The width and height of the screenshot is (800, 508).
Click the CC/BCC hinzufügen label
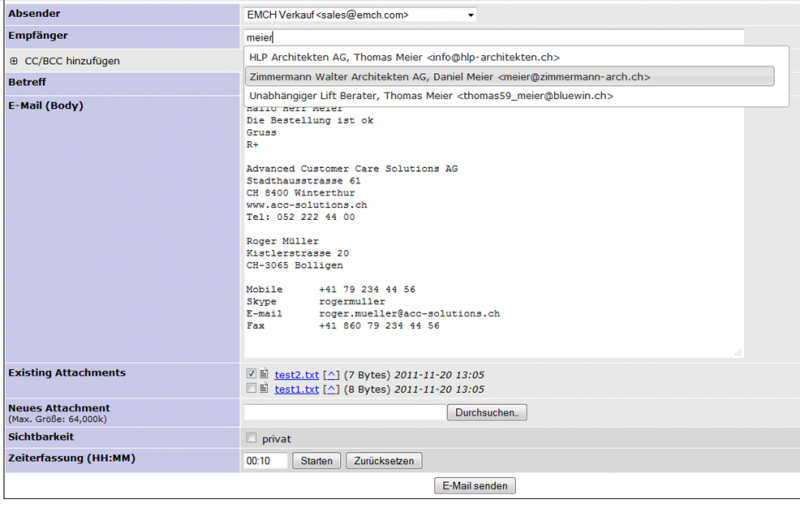(x=72, y=61)
